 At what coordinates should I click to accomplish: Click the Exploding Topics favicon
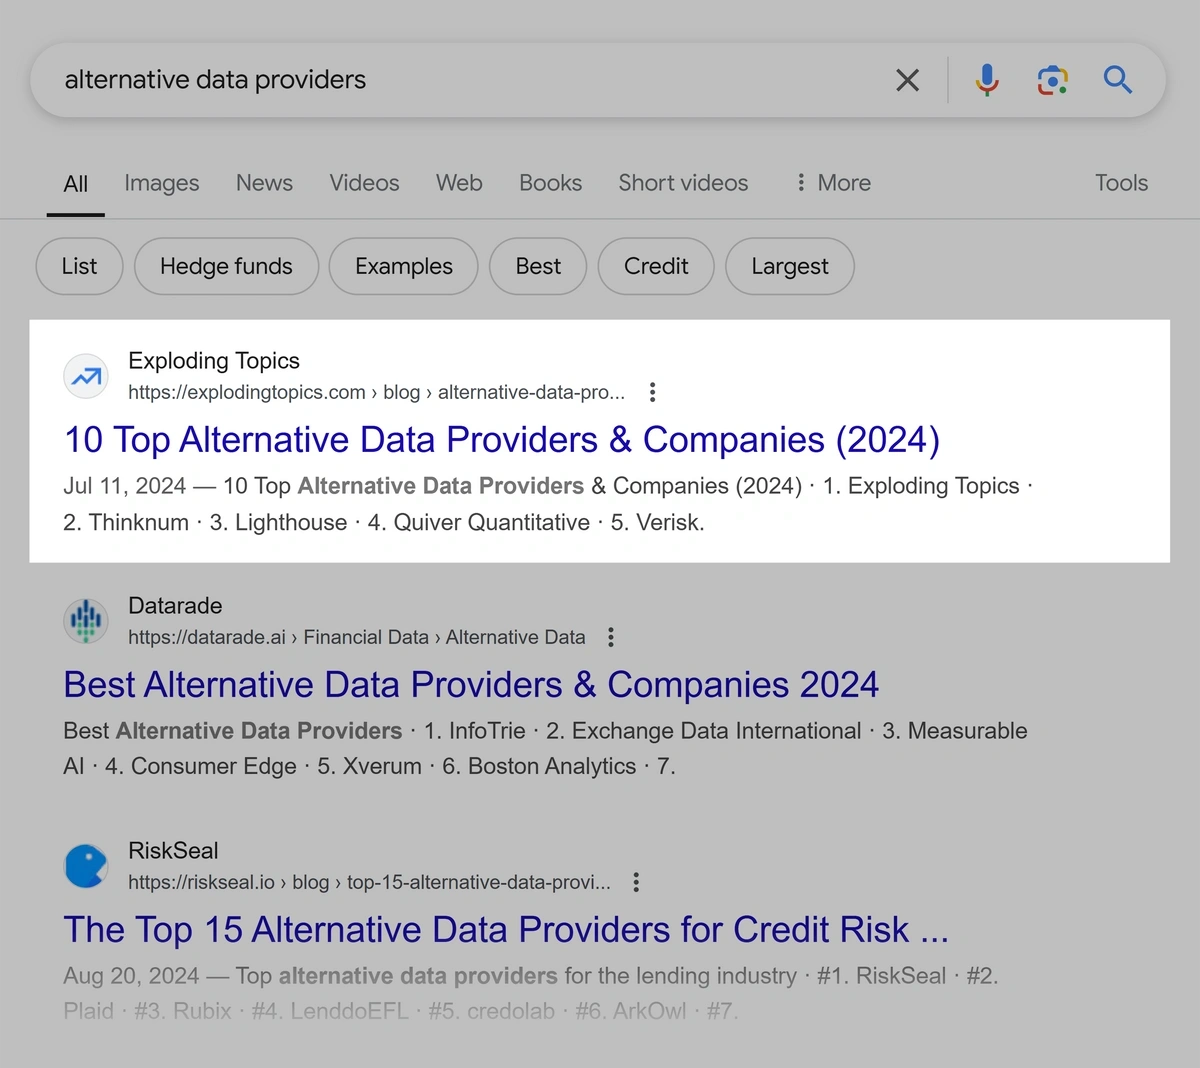tap(86, 377)
